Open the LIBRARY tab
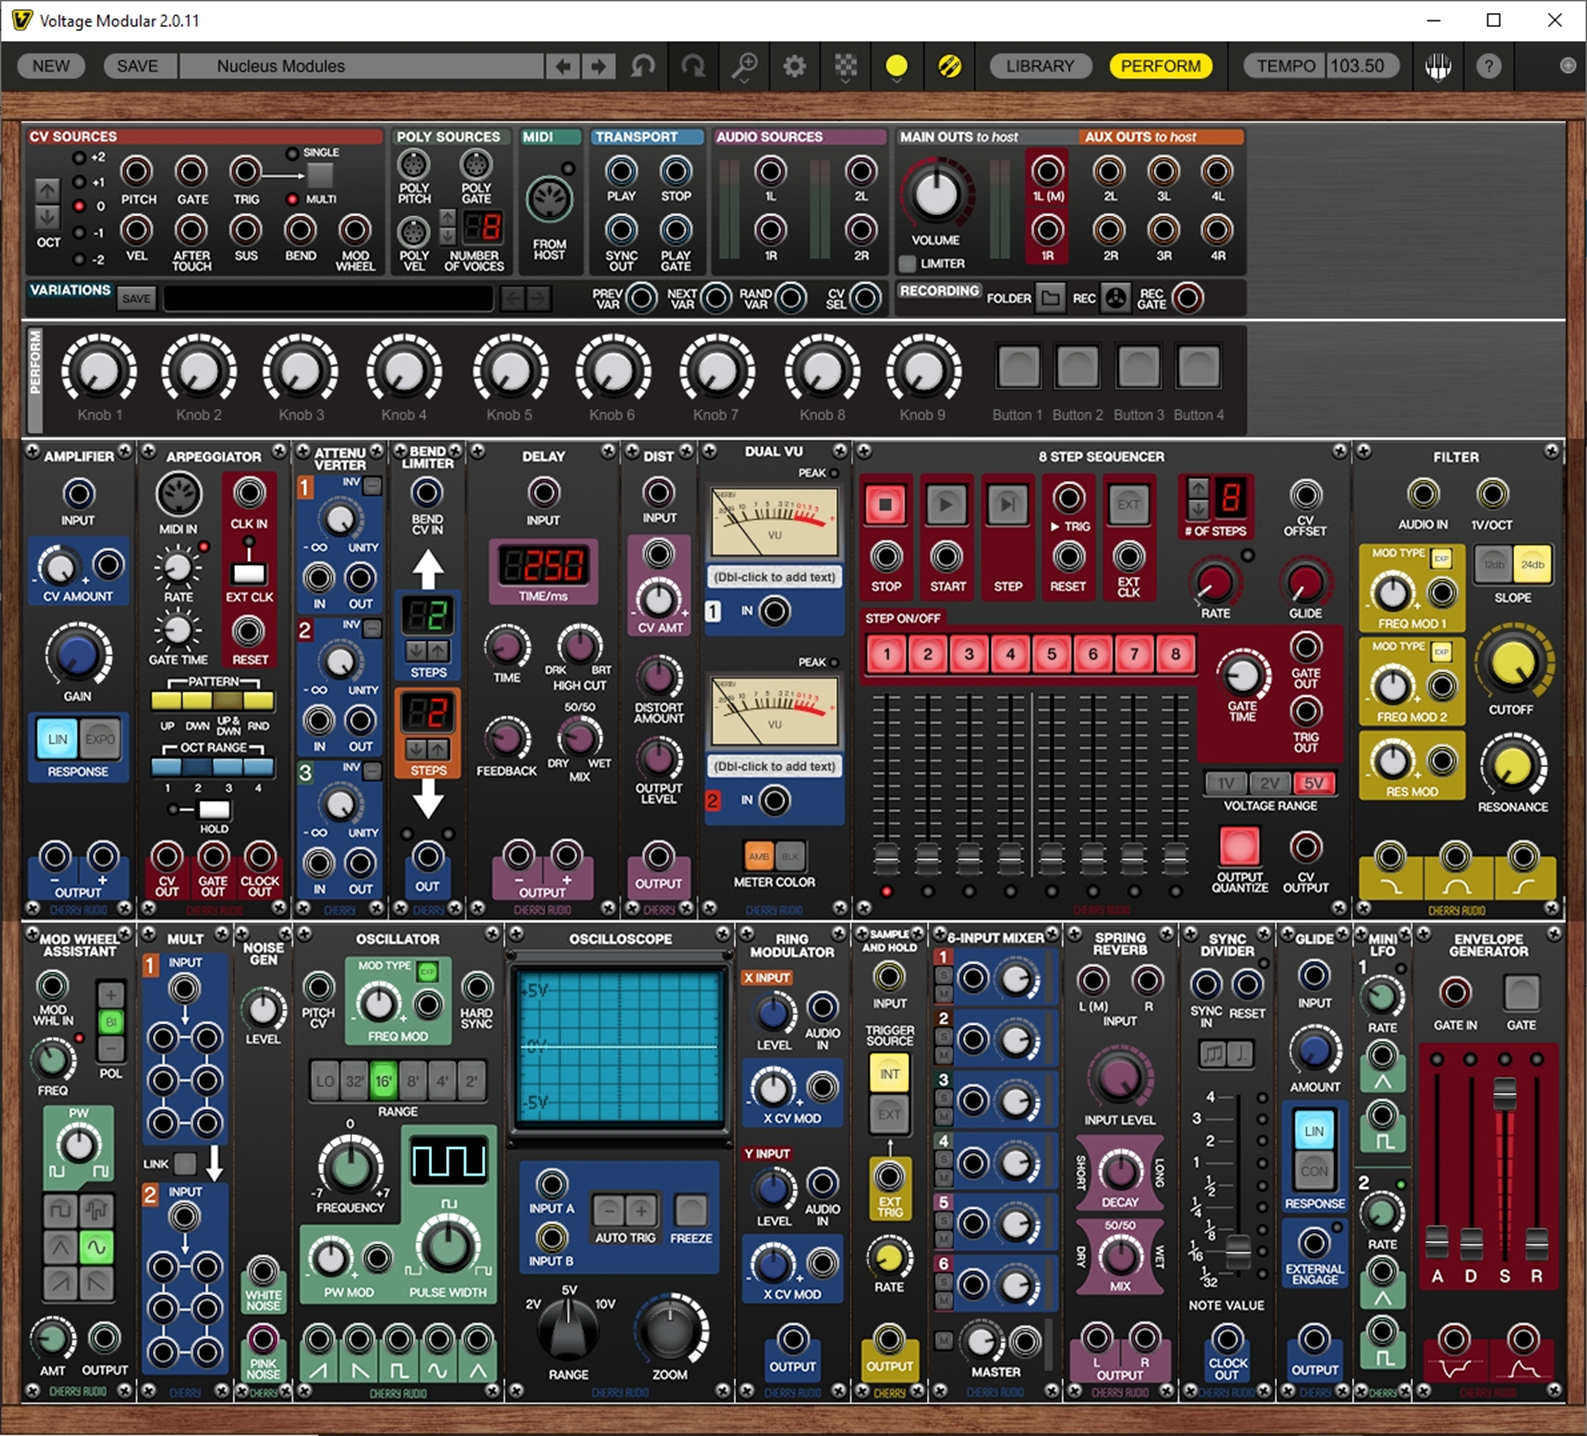Image resolution: width=1587 pixels, height=1436 pixels. pyautogui.click(x=1039, y=66)
